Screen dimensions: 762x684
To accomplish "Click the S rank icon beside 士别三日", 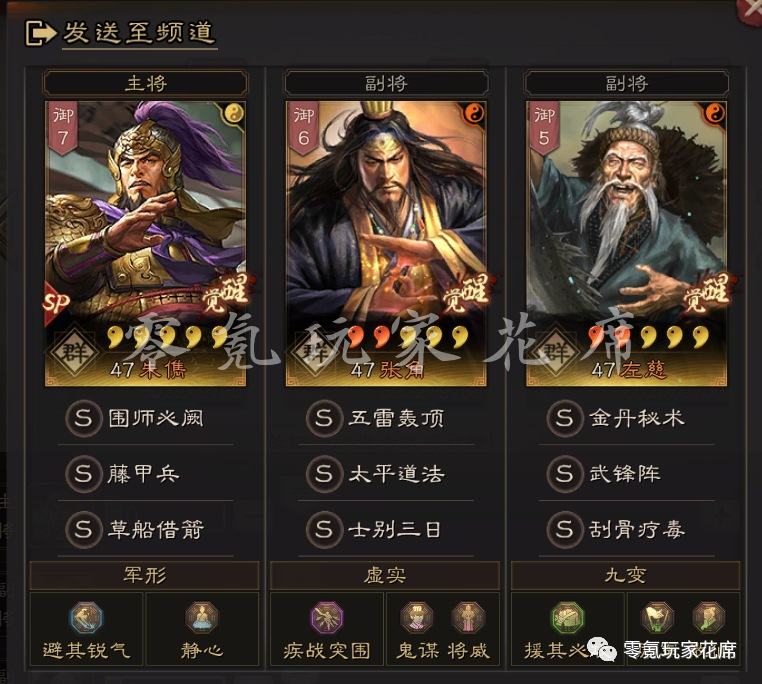I will click(x=324, y=529).
